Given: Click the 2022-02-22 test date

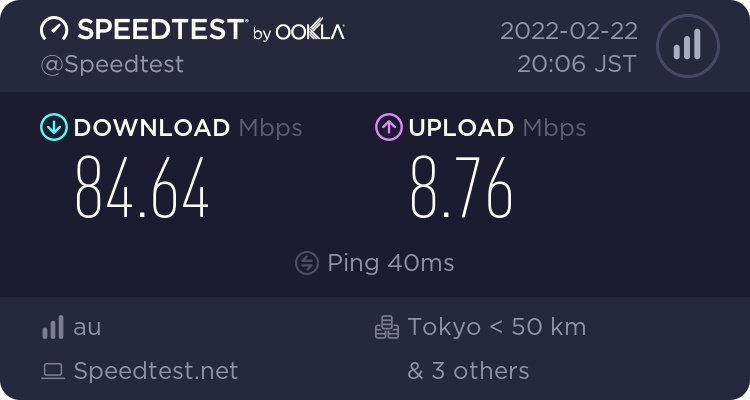Looking at the screenshot, I should tap(568, 30).
